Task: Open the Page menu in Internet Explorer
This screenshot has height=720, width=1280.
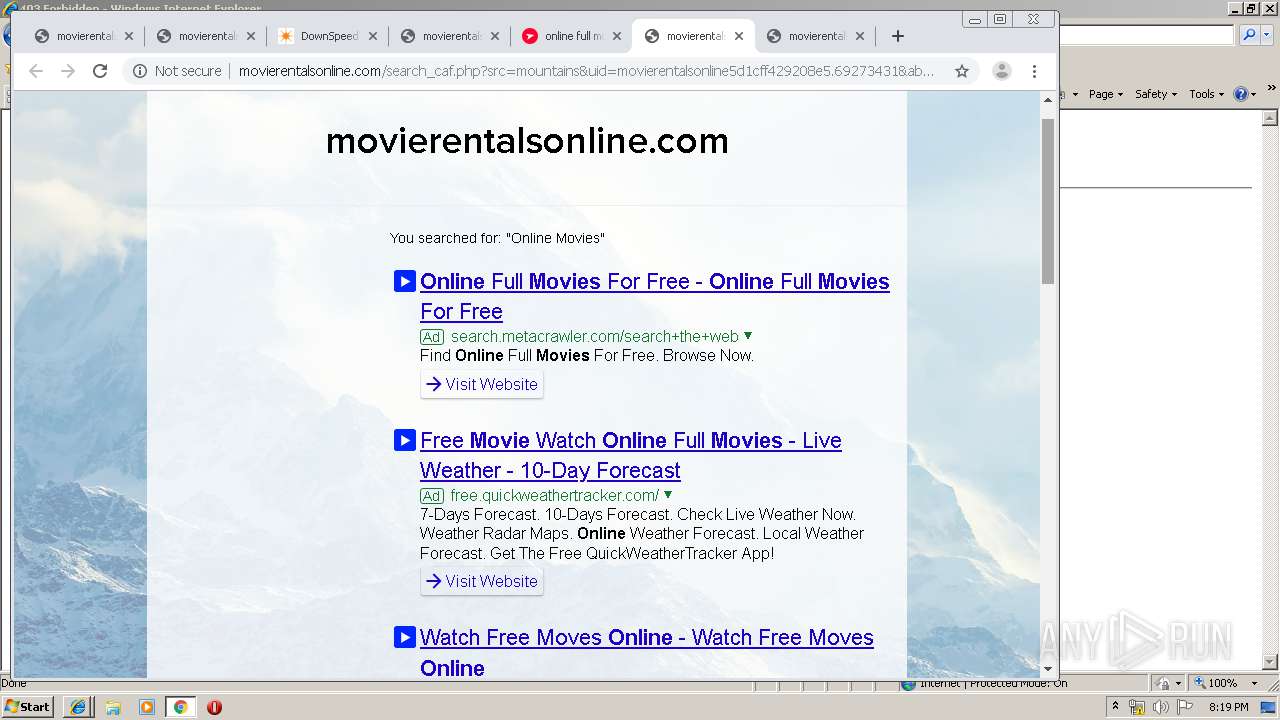Action: click(1105, 94)
